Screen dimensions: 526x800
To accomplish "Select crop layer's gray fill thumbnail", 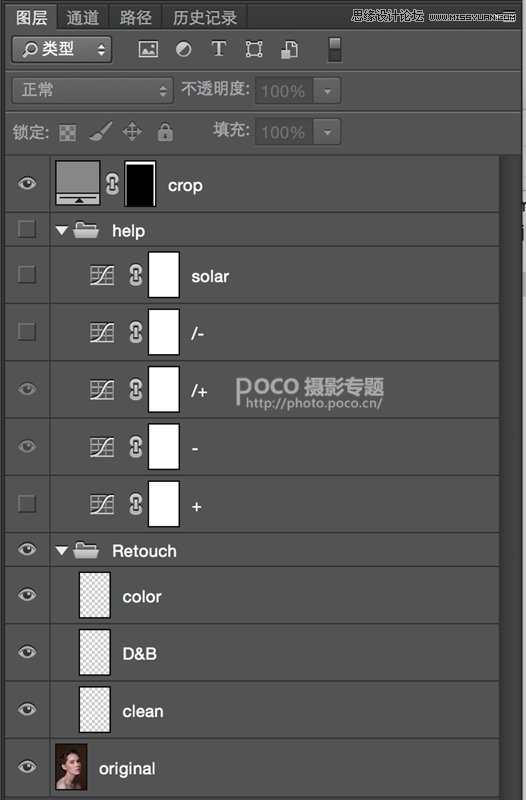I will [x=78, y=183].
